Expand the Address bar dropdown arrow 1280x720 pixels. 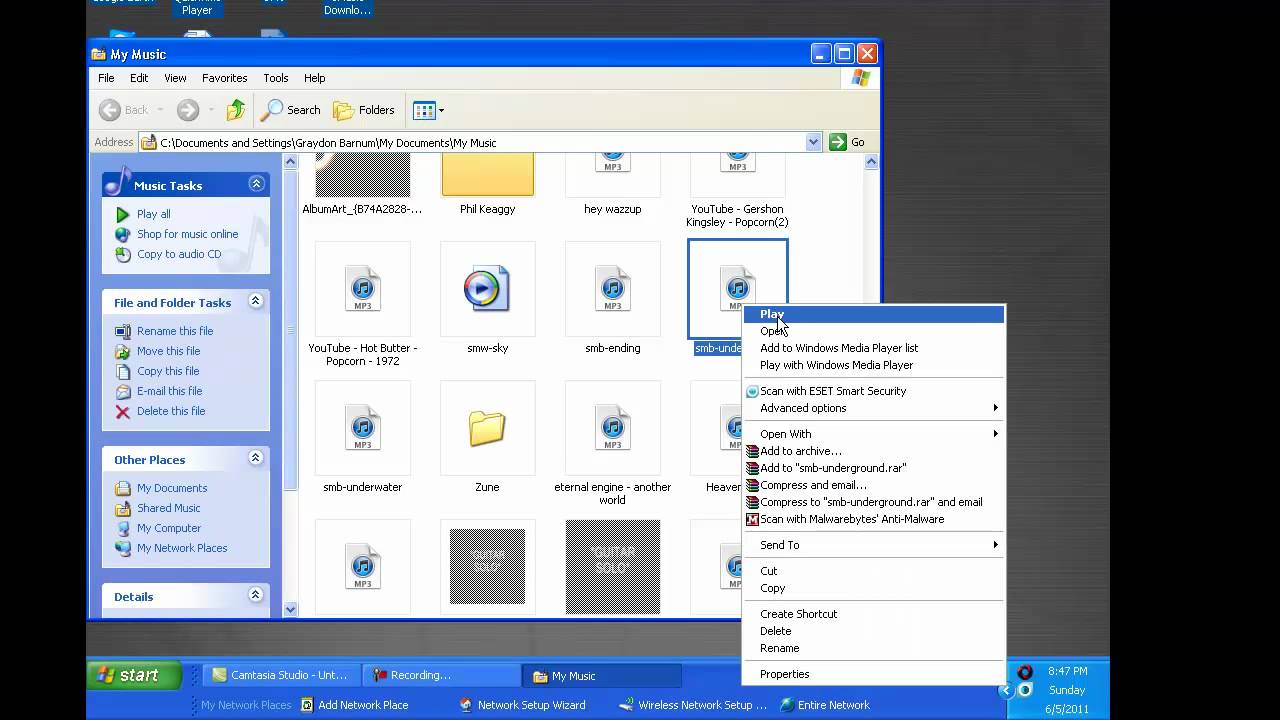click(813, 142)
